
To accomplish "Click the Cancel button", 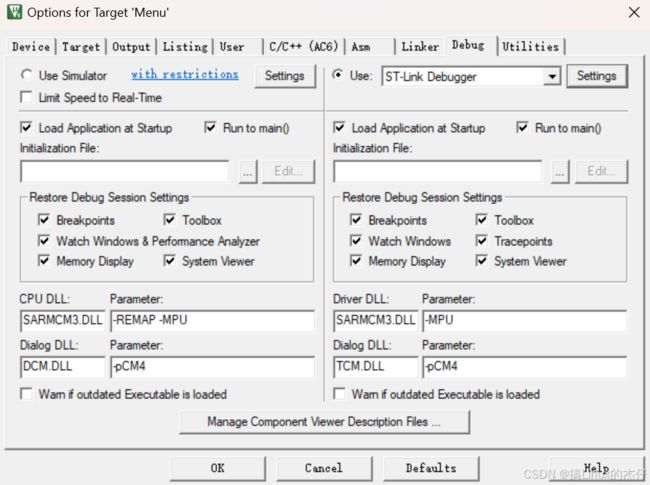I will [x=324, y=468].
